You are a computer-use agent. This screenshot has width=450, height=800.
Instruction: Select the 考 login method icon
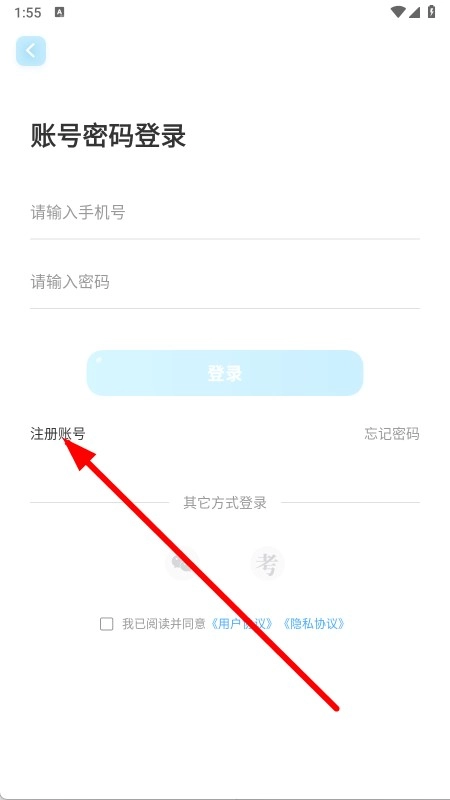coord(267,564)
